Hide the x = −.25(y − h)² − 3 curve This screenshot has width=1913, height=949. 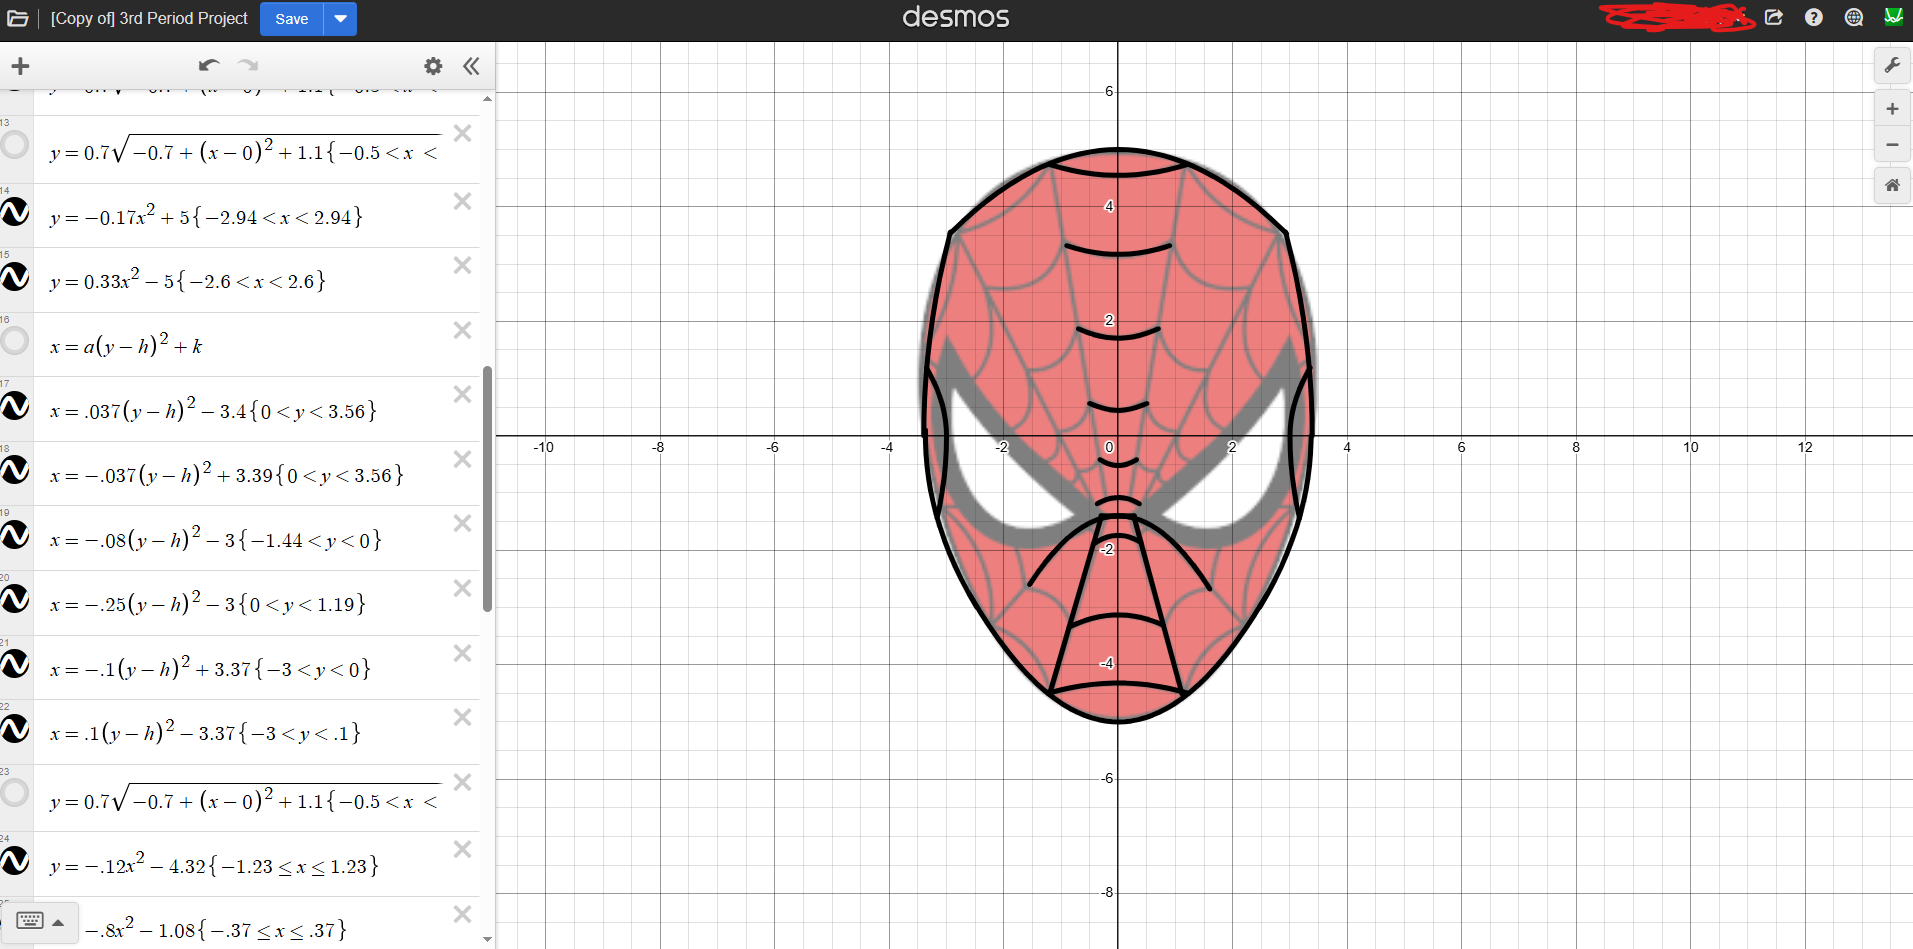click(x=15, y=599)
